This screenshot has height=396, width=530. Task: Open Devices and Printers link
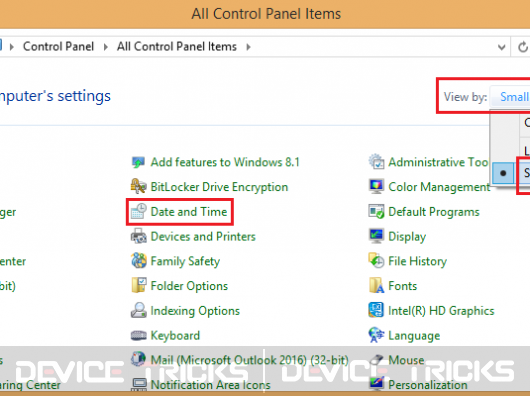[x=203, y=237]
